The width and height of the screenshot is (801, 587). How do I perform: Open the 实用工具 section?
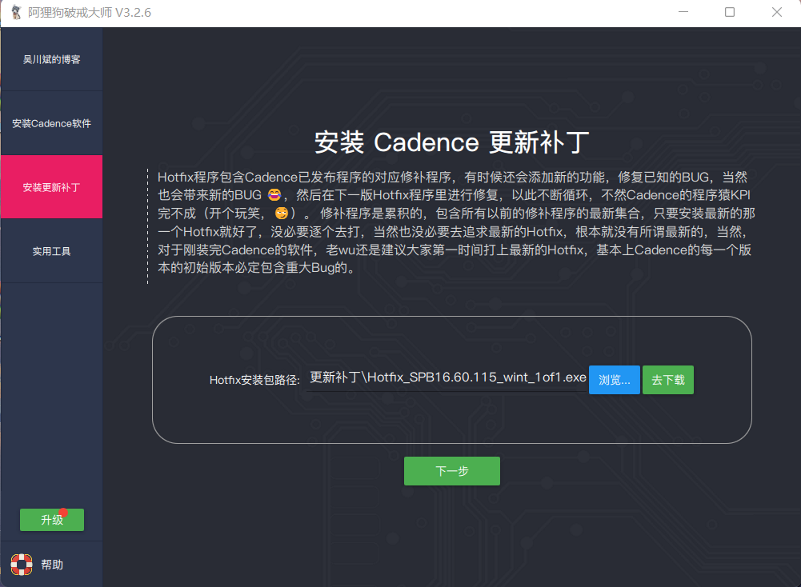tap(52, 251)
